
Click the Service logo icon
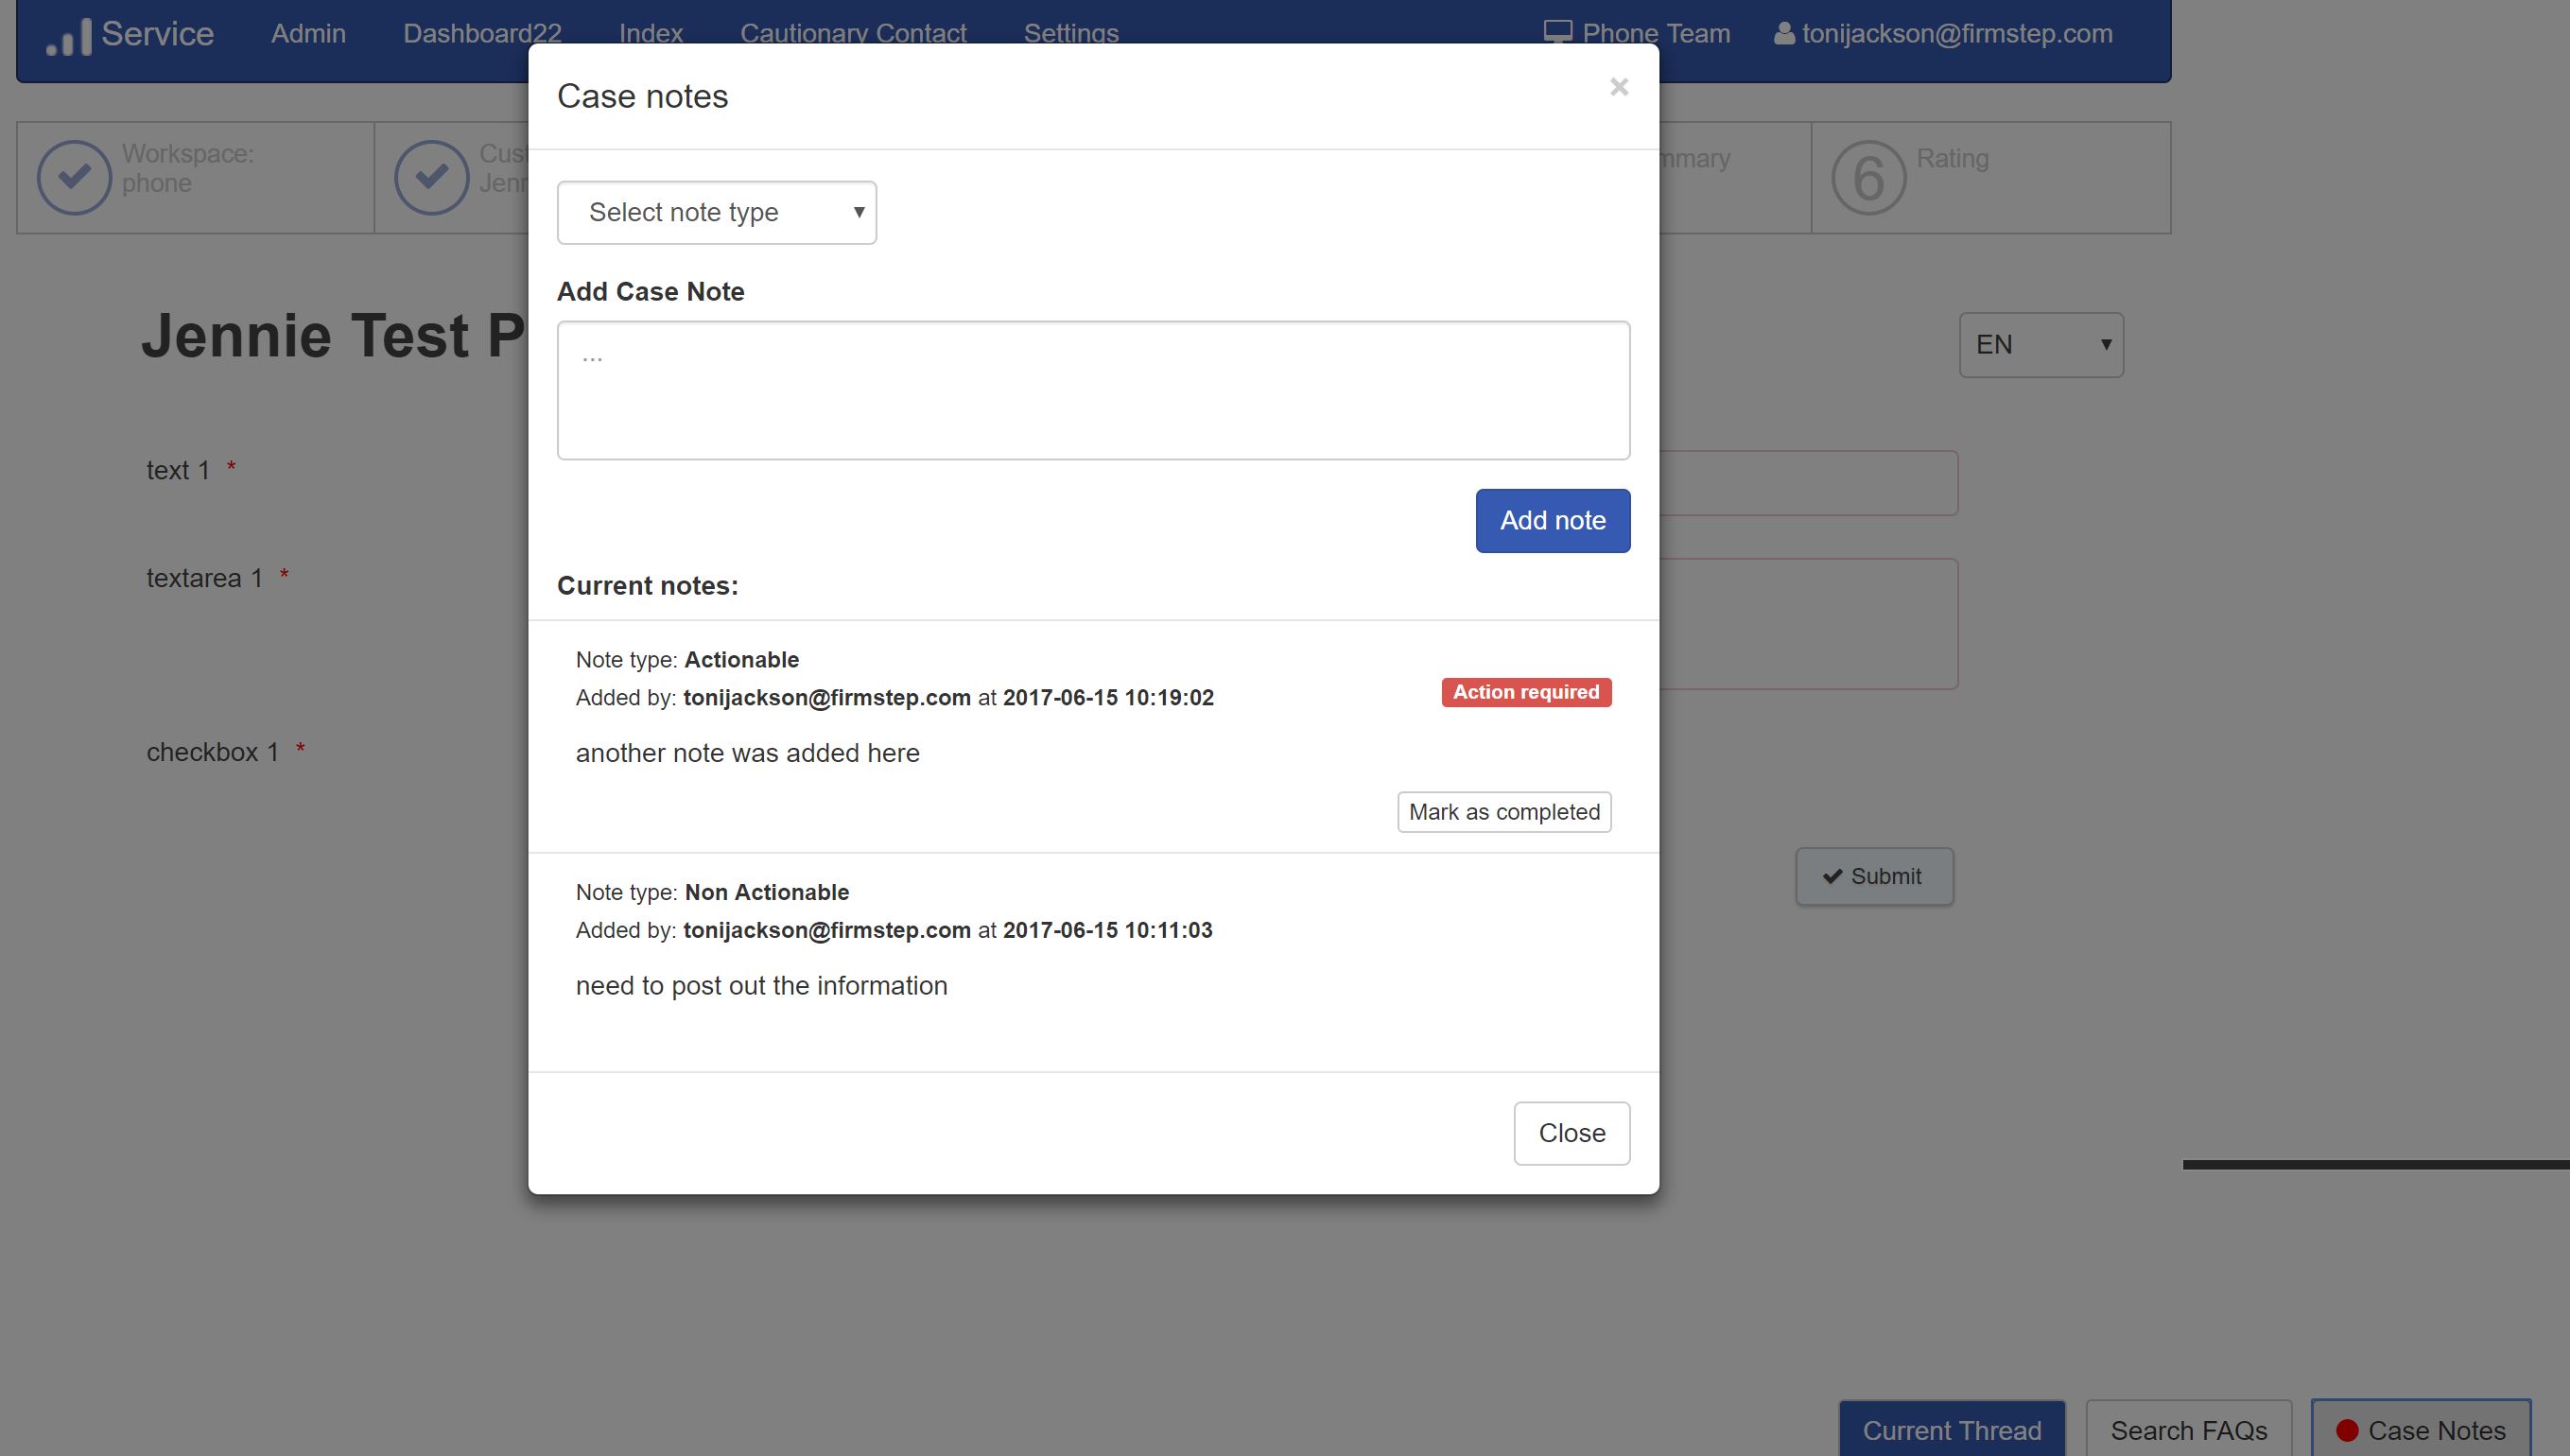[69, 37]
